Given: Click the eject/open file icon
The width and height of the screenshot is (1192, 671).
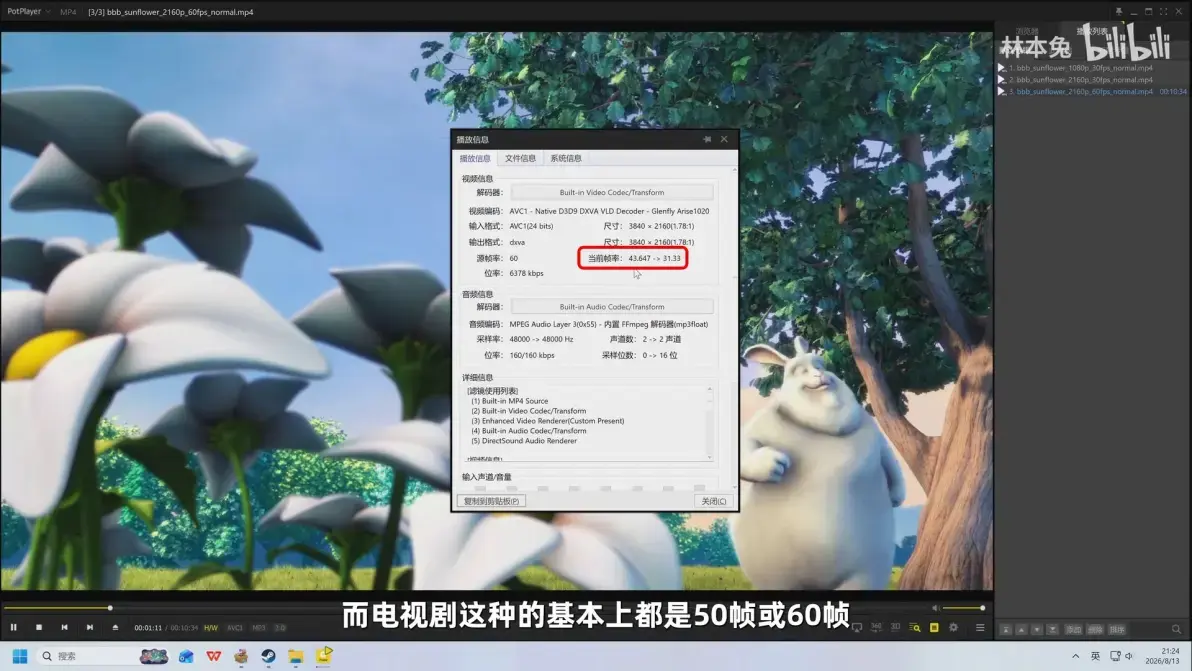Looking at the screenshot, I should tap(116, 628).
